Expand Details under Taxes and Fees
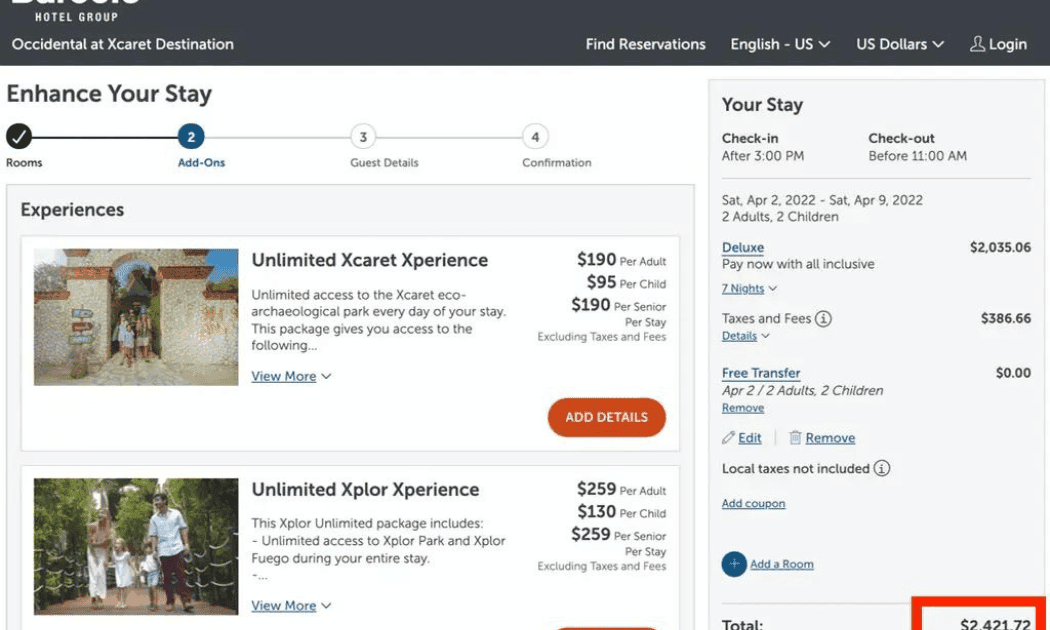 (738, 336)
